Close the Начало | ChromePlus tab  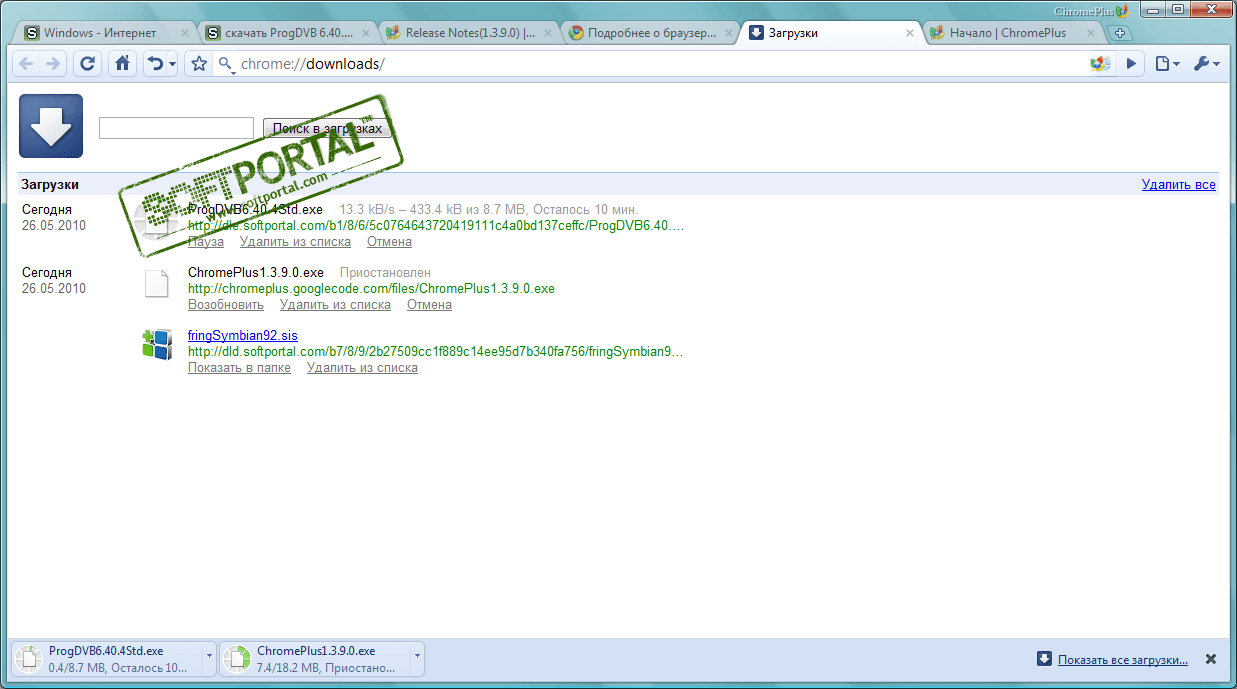[x=1092, y=33]
